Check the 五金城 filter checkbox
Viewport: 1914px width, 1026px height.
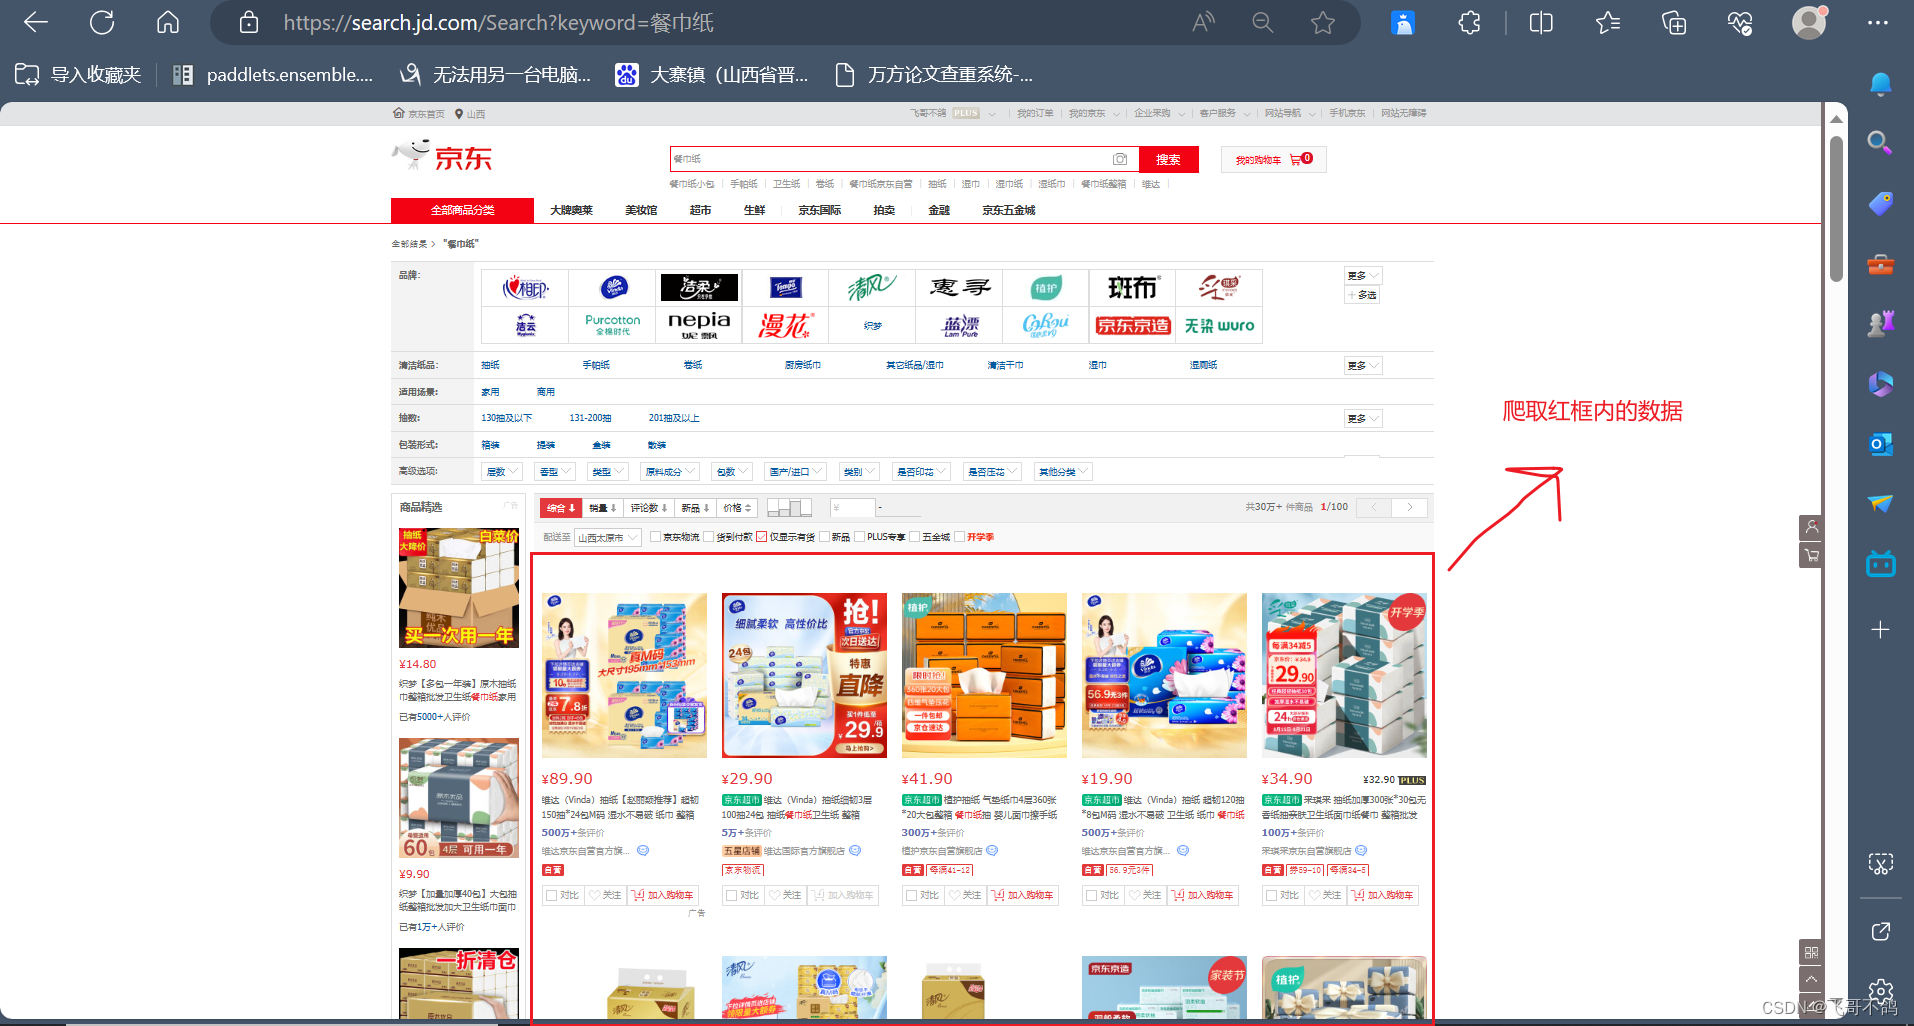[x=915, y=537]
